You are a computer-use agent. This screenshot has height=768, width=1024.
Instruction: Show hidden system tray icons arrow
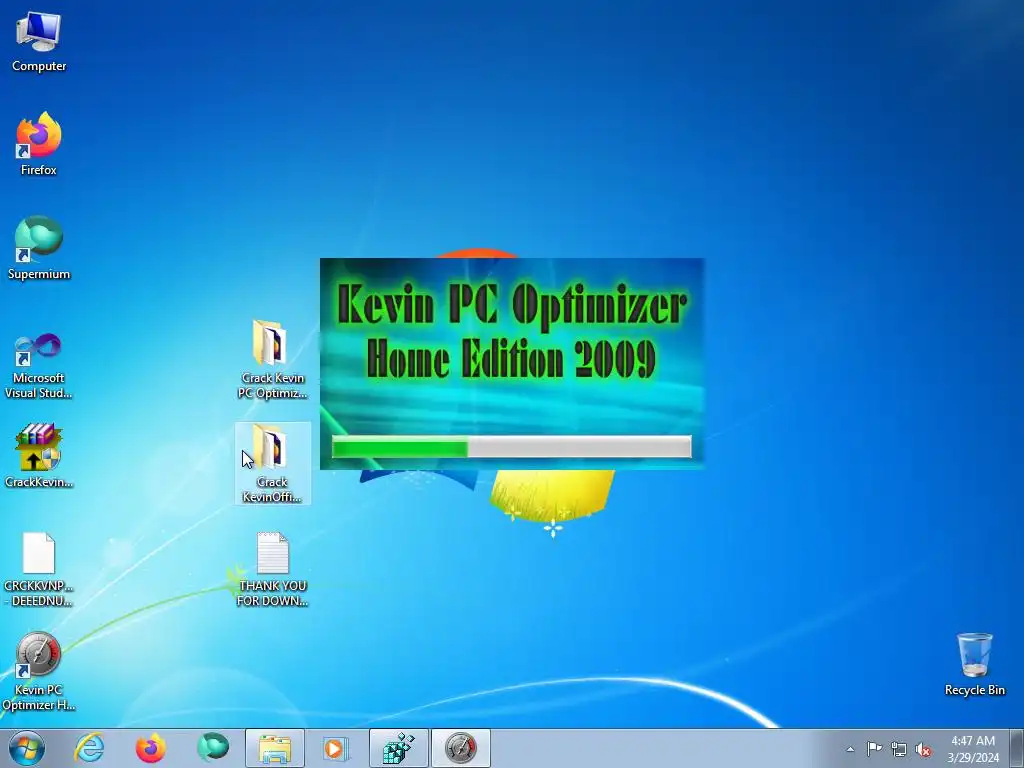(850, 749)
